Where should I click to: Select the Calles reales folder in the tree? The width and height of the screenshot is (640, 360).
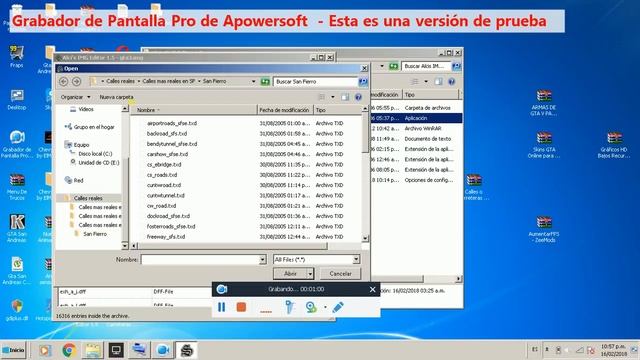tap(88, 198)
